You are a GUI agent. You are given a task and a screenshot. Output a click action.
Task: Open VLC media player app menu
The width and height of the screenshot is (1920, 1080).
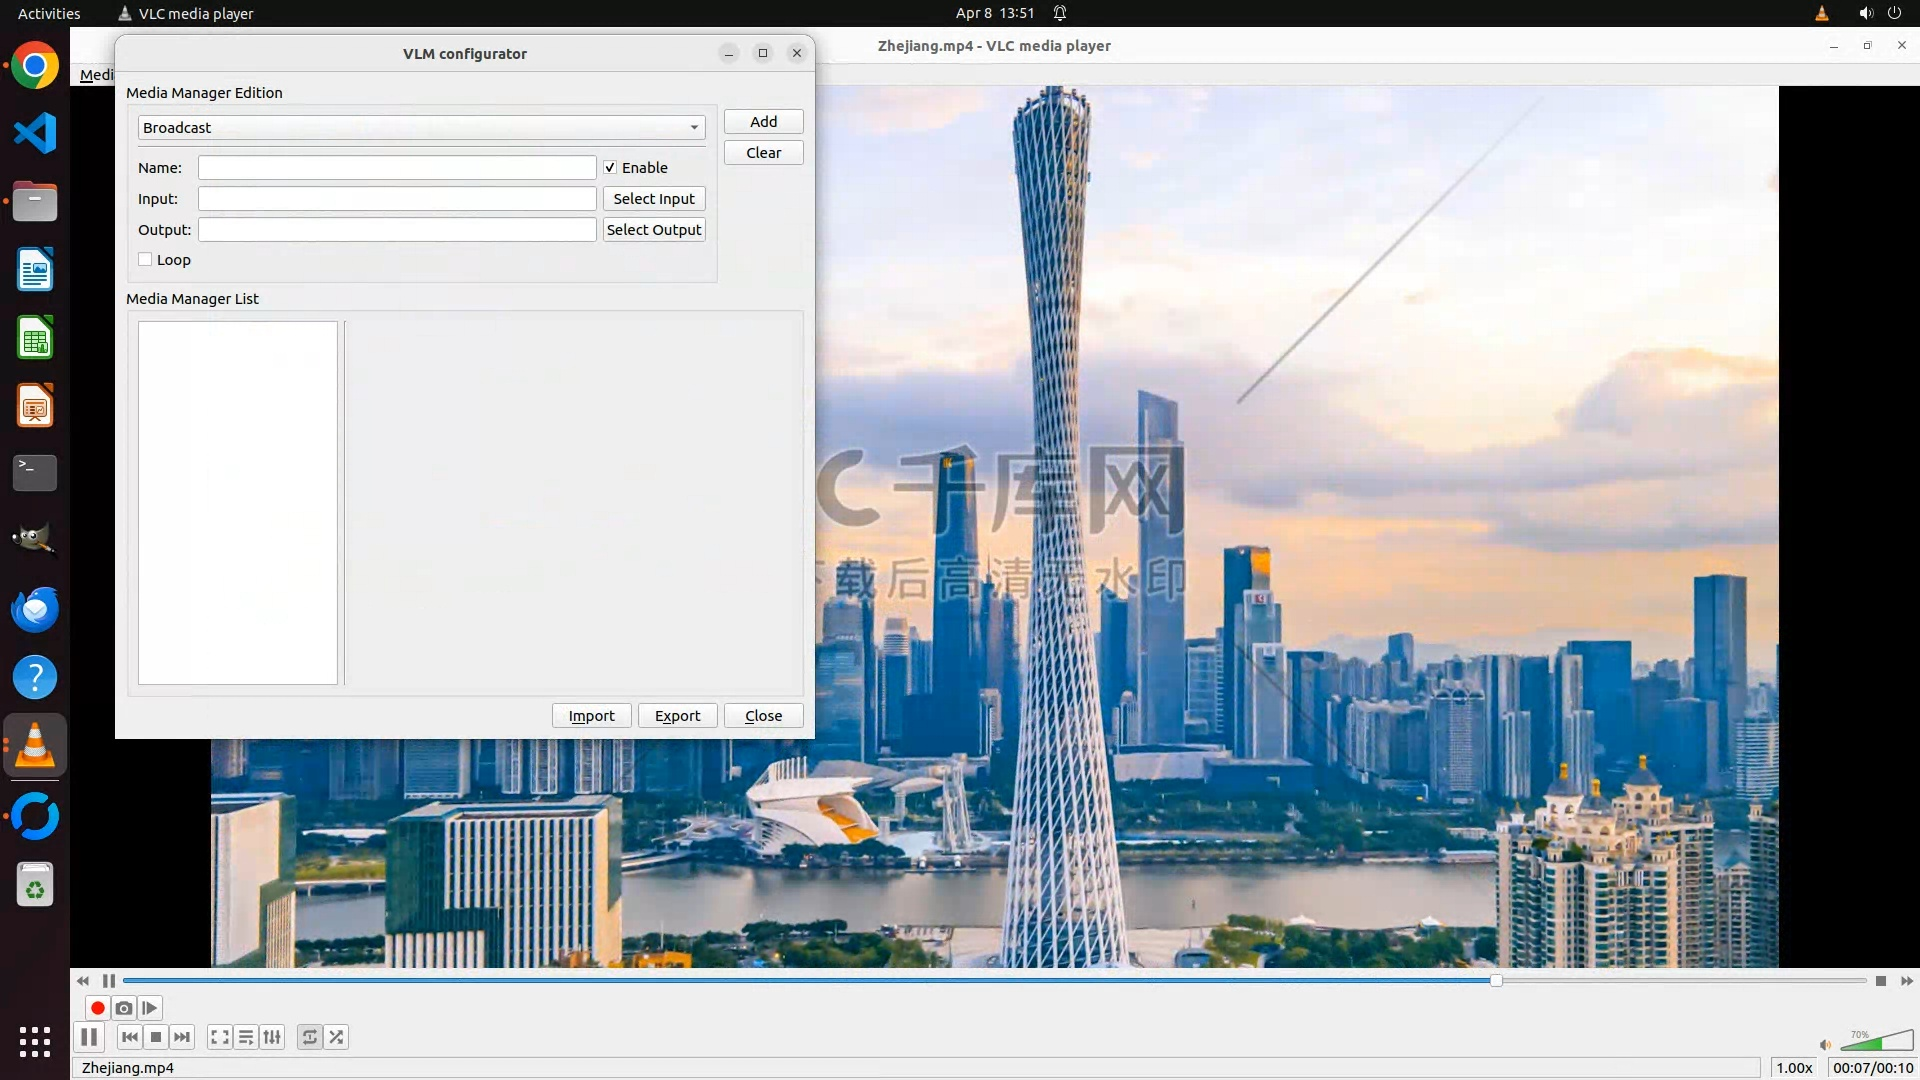point(186,13)
